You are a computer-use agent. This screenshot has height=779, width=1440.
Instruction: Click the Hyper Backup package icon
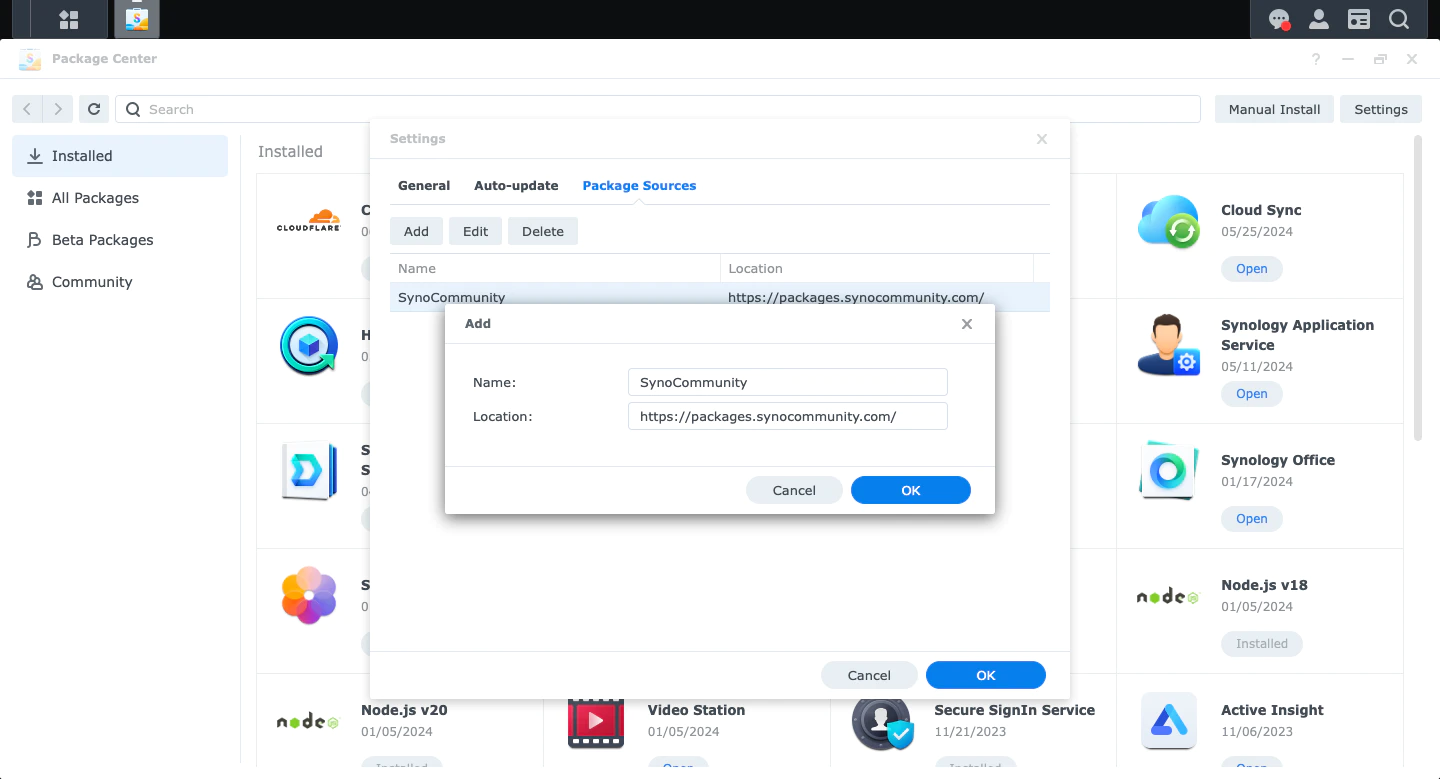309,346
